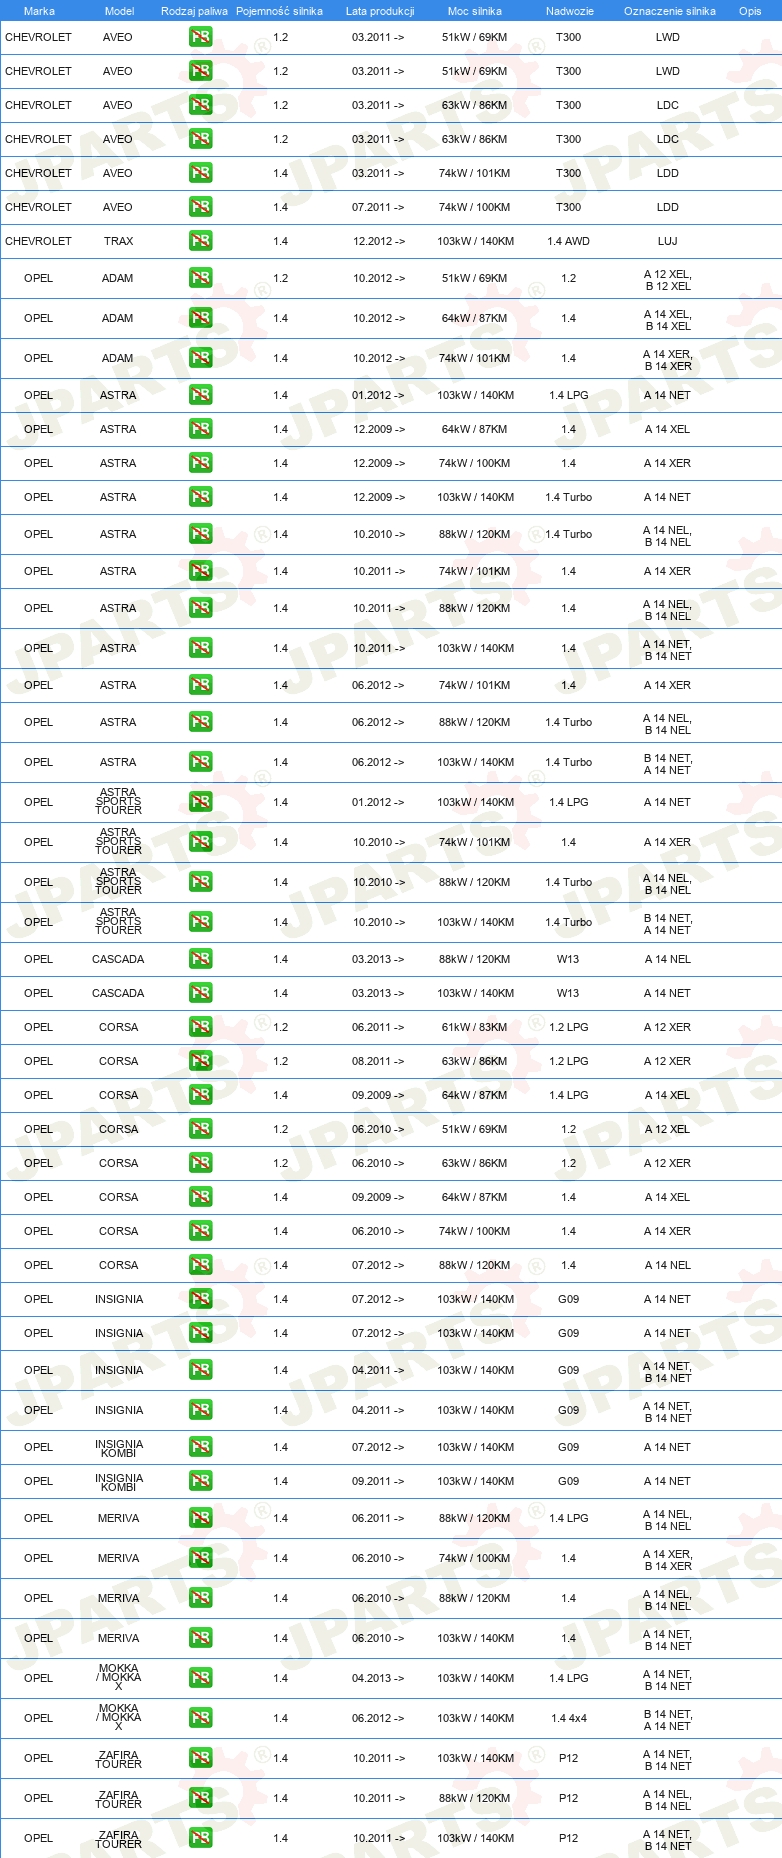This screenshot has height=1858, width=782.
Task: Click the fuel icon for Opel Astra 10.2011 74kW / 101KM
Action: tap(201, 571)
